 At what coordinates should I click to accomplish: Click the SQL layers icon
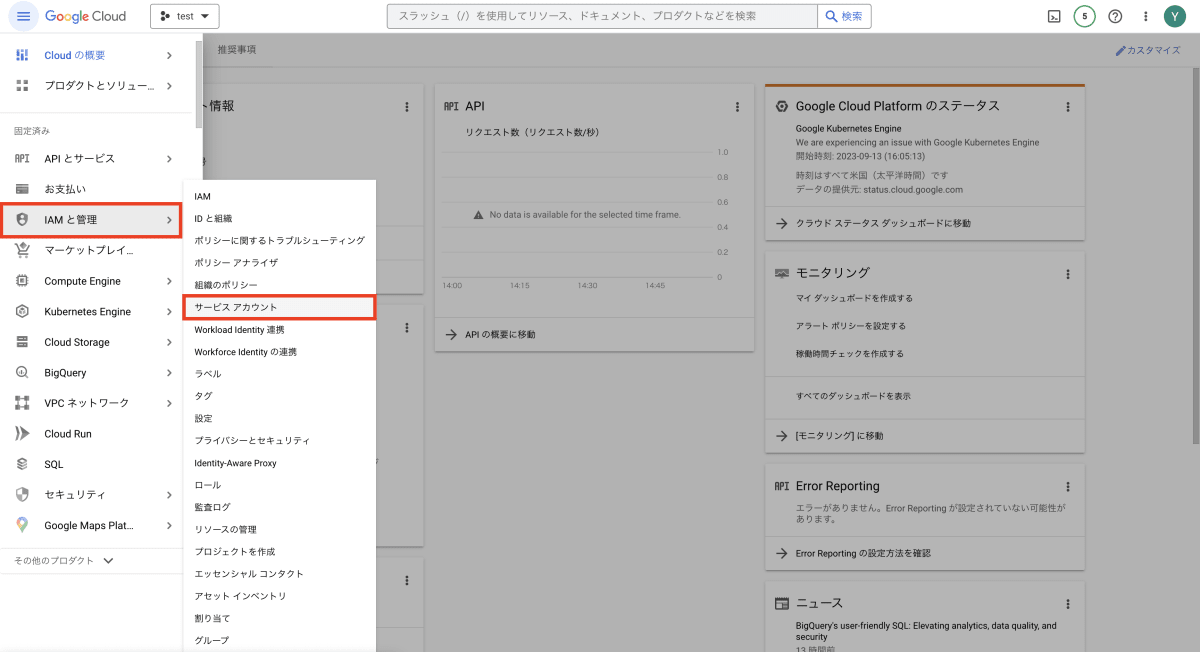pyautogui.click(x=23, y=464)
